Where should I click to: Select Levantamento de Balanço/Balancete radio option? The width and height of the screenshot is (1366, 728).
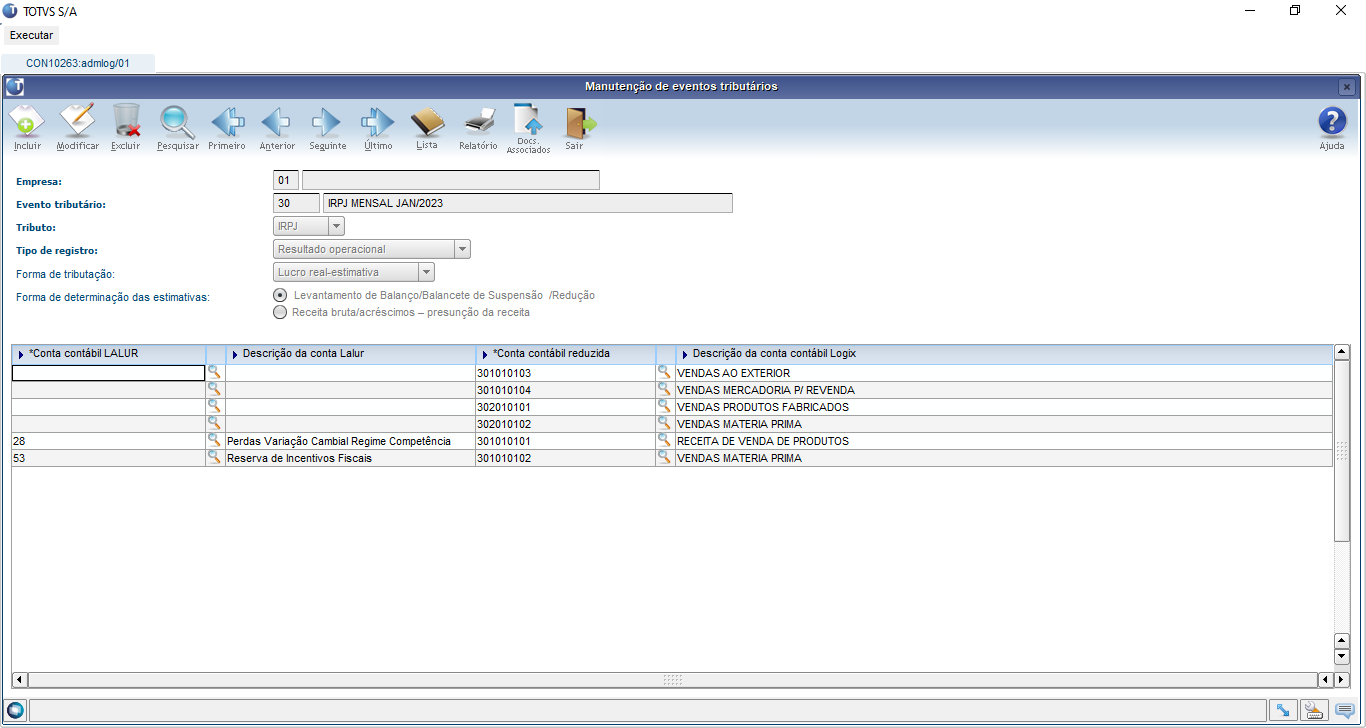tap(280, 296)
